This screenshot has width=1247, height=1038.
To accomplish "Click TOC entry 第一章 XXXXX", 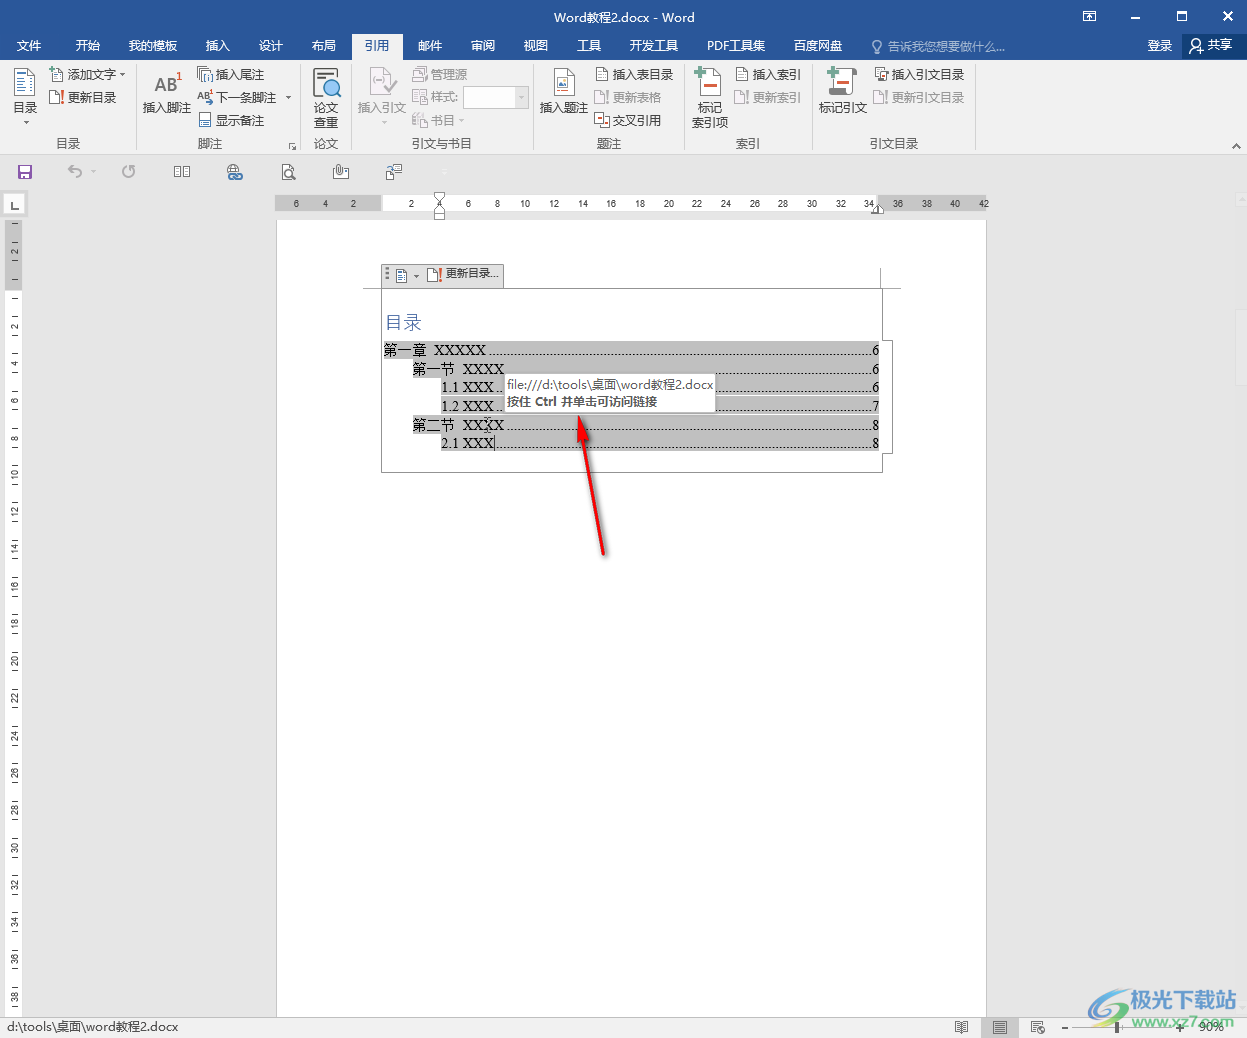I will coord(631,350).
